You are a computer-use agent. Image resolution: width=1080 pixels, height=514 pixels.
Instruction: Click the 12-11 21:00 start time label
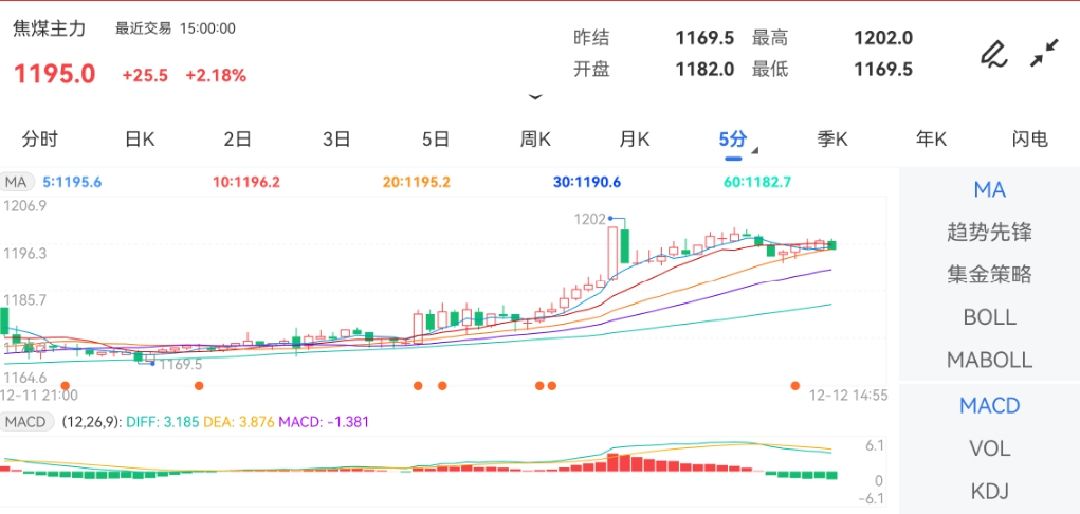coord(39,395)
